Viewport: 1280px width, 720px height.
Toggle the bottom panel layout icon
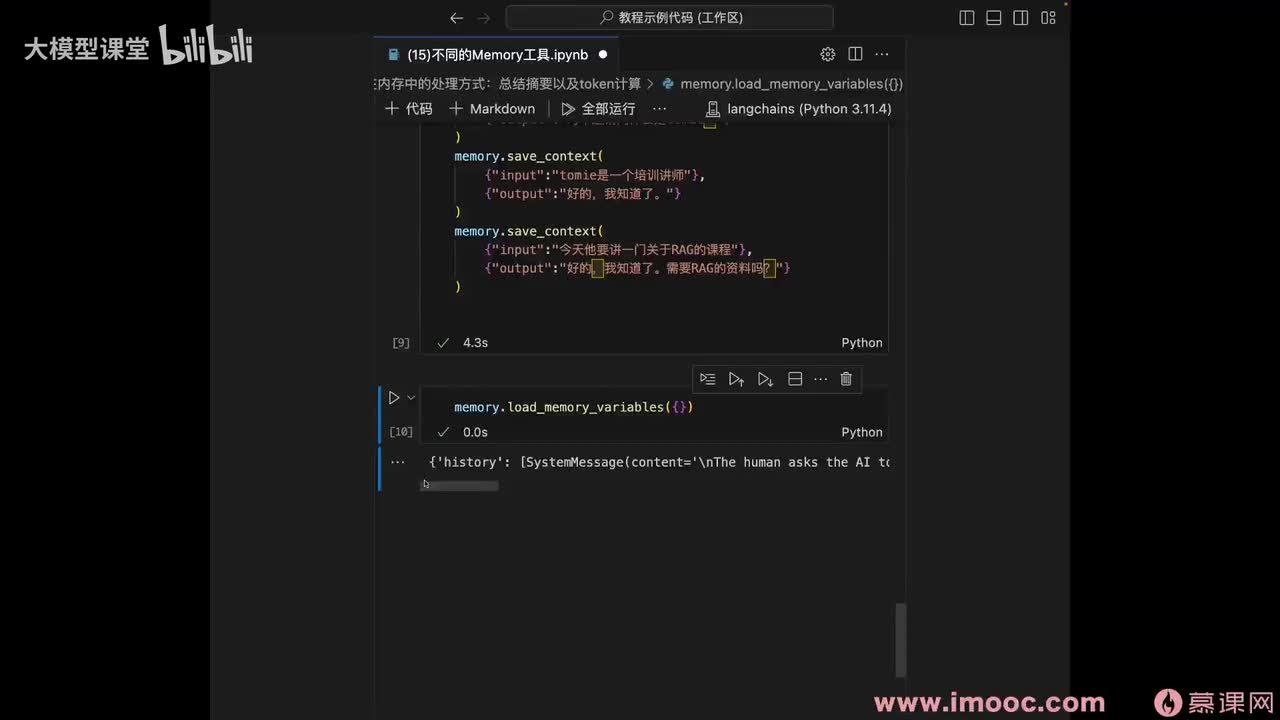tap(994, 18)
